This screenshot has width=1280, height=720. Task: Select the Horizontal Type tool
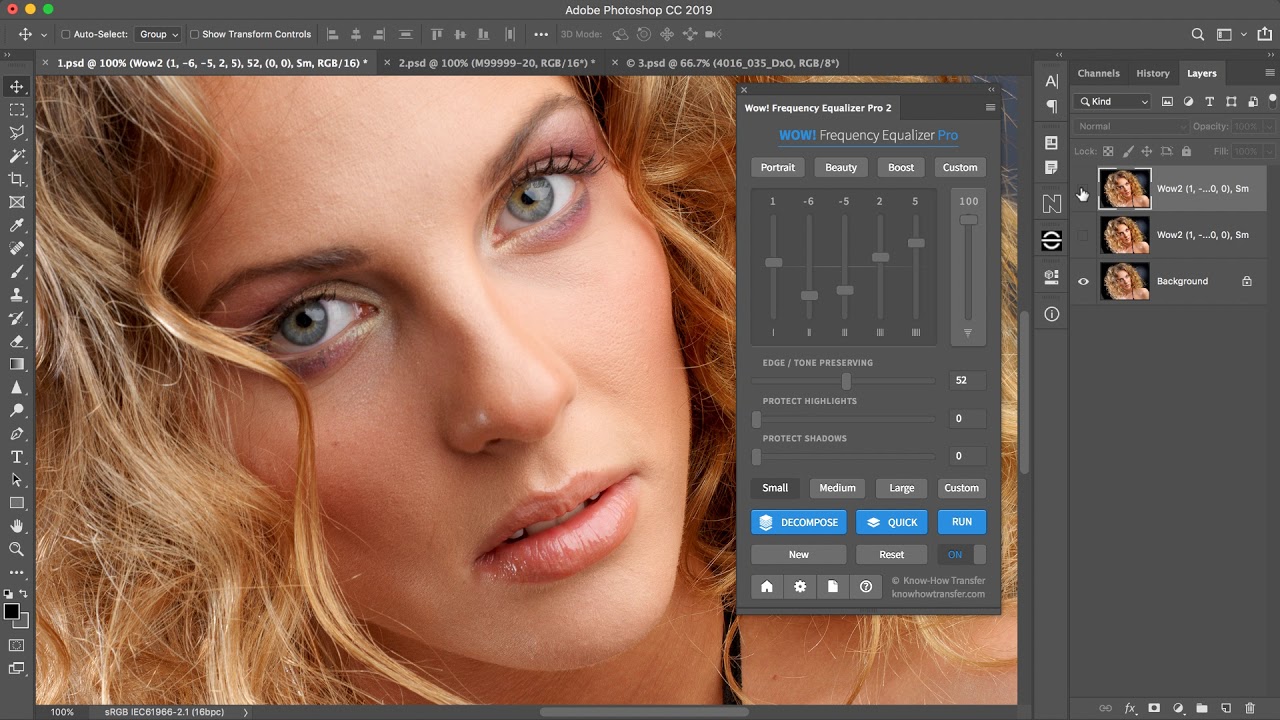tap(17, 457)
